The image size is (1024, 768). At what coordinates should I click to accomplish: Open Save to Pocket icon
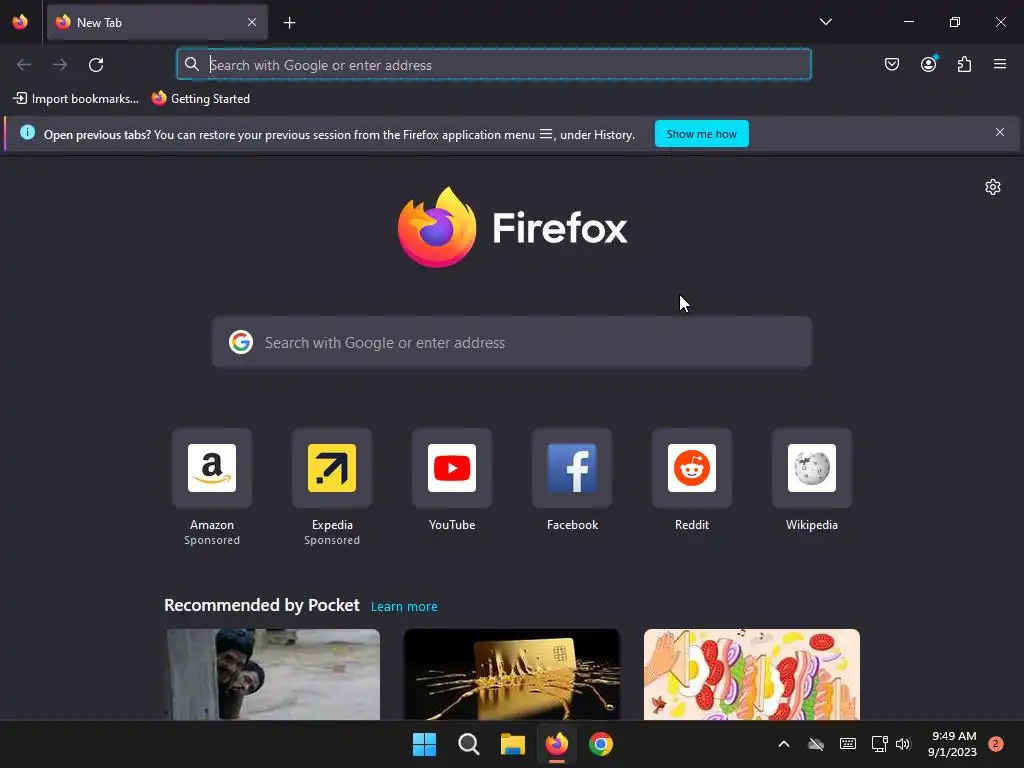[891, 64]
